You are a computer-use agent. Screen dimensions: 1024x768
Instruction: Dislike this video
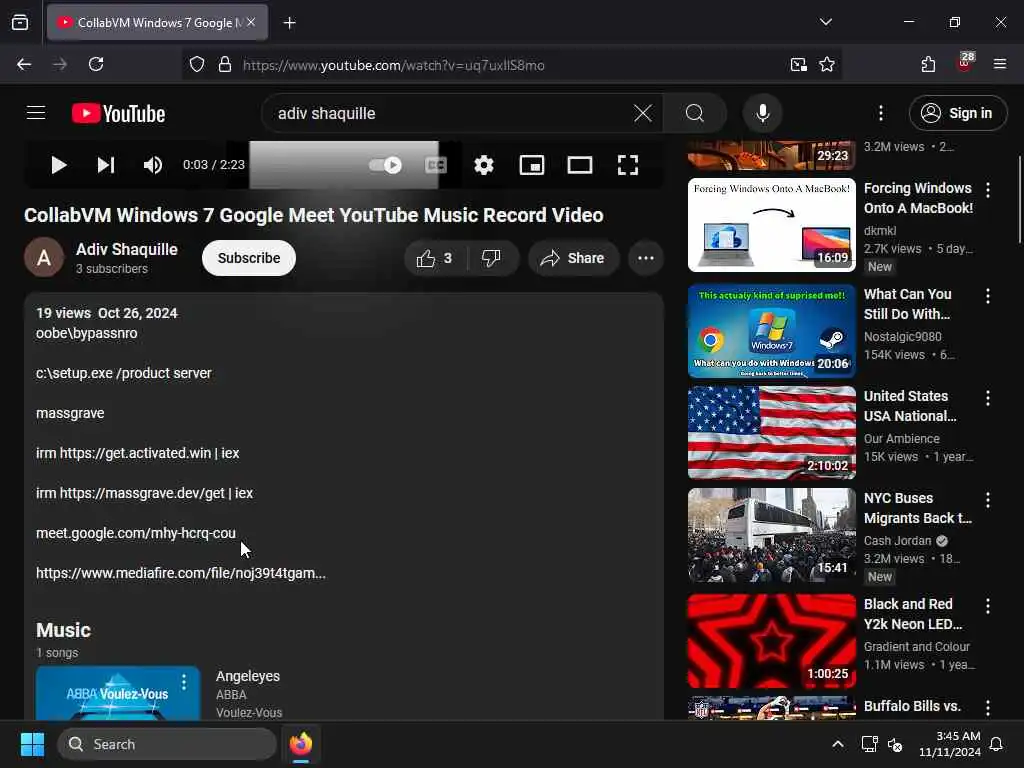click(491, 258)
